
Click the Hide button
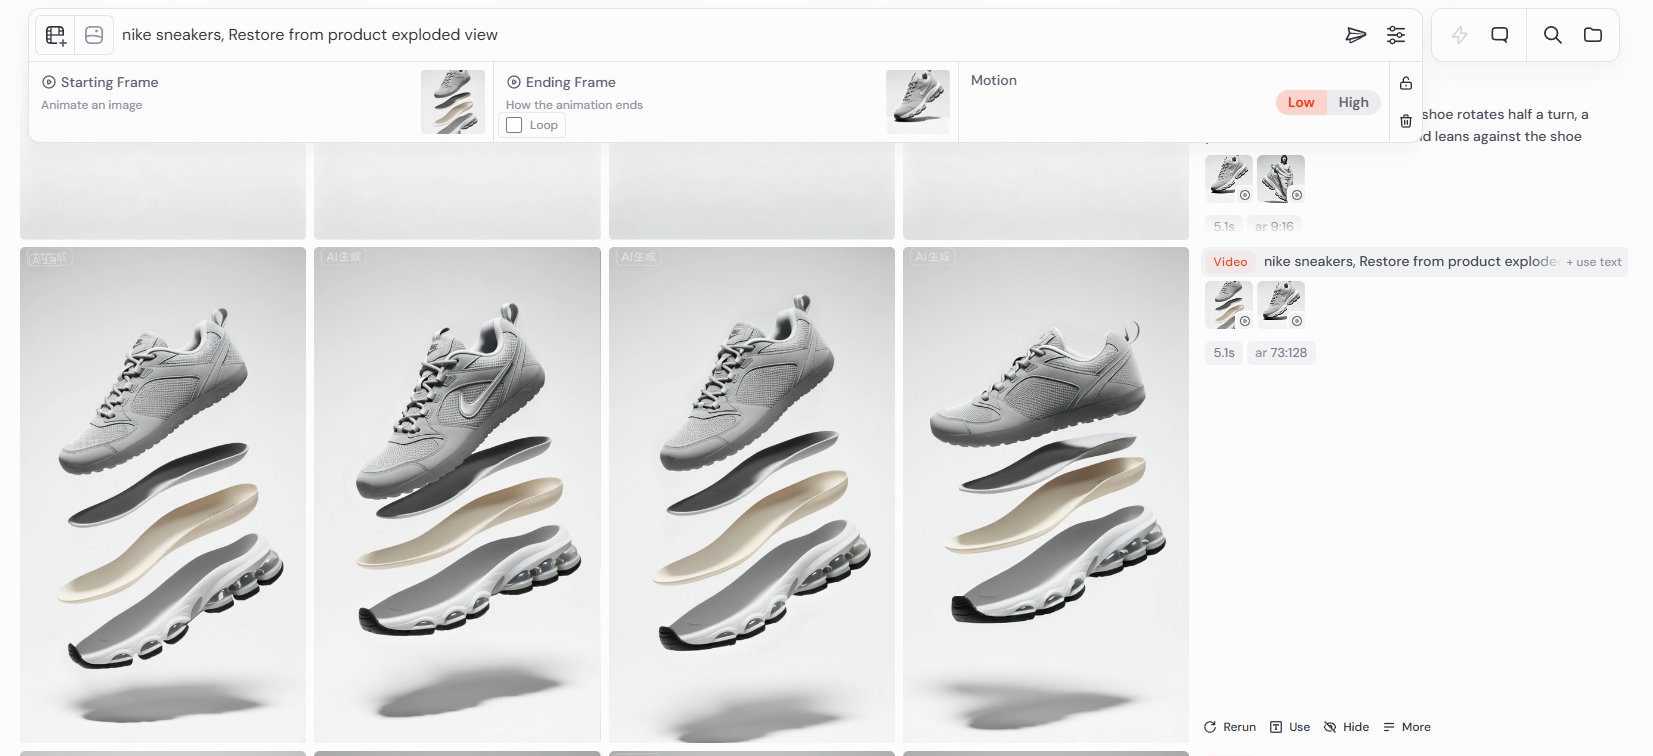pos(1346,727)
